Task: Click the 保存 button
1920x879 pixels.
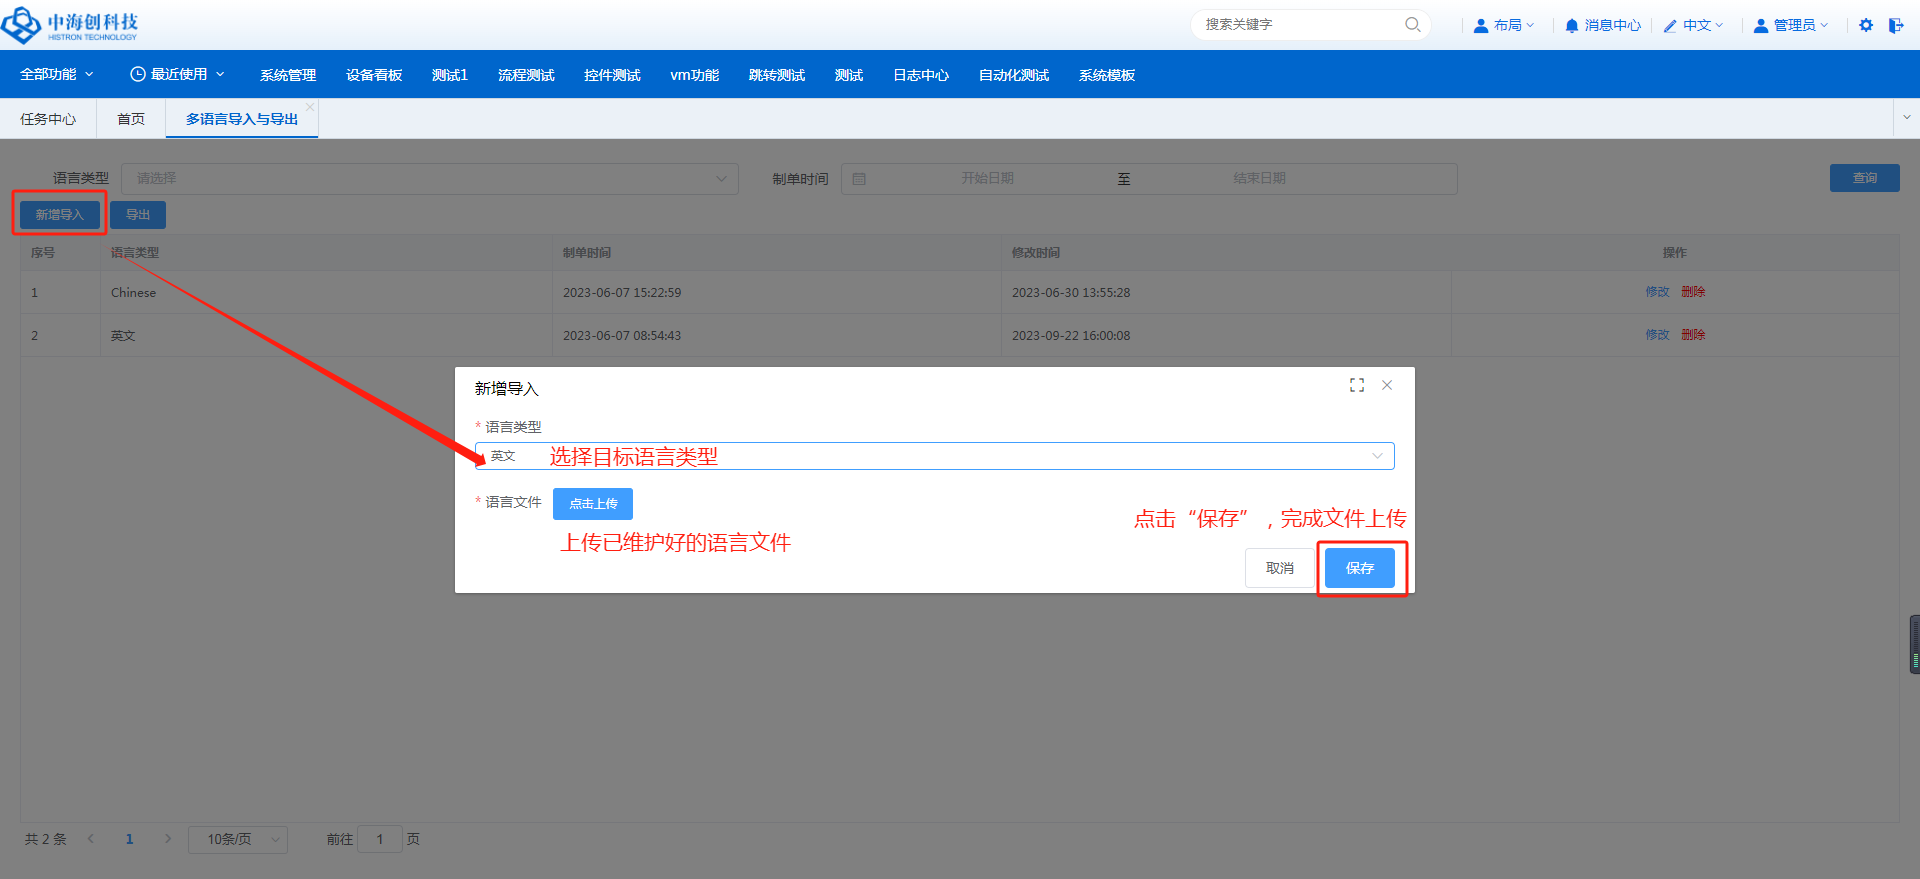Action: pyautogui.click(x=1359, y=568)
